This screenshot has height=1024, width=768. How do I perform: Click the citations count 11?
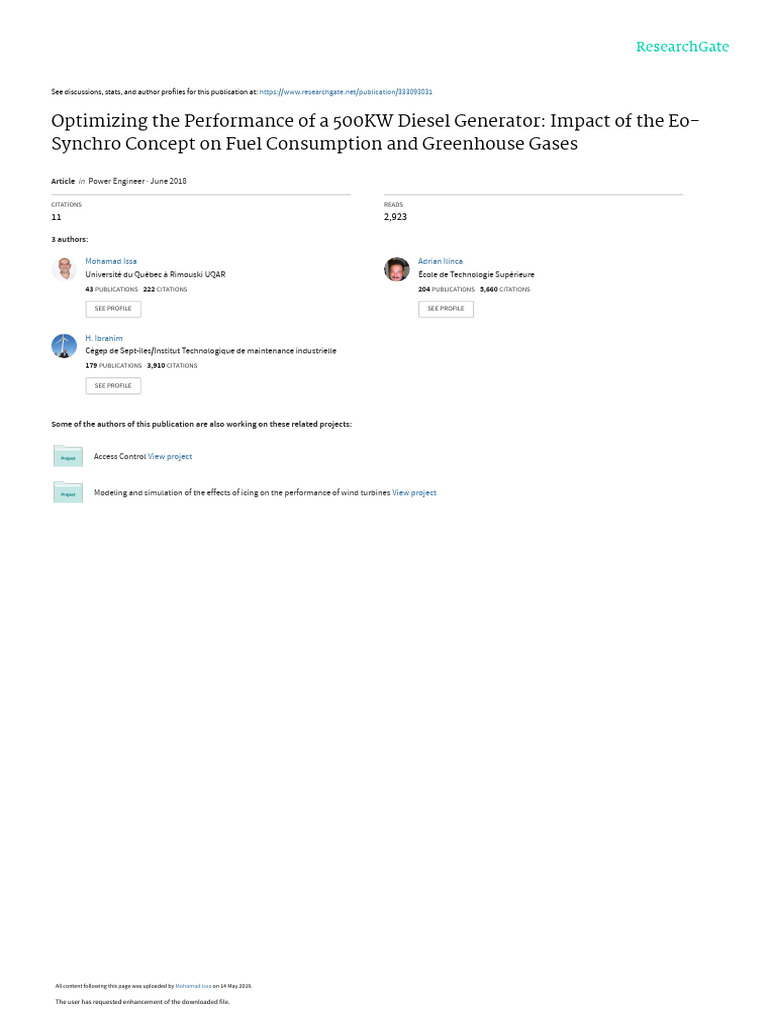(x=56, y=217)
